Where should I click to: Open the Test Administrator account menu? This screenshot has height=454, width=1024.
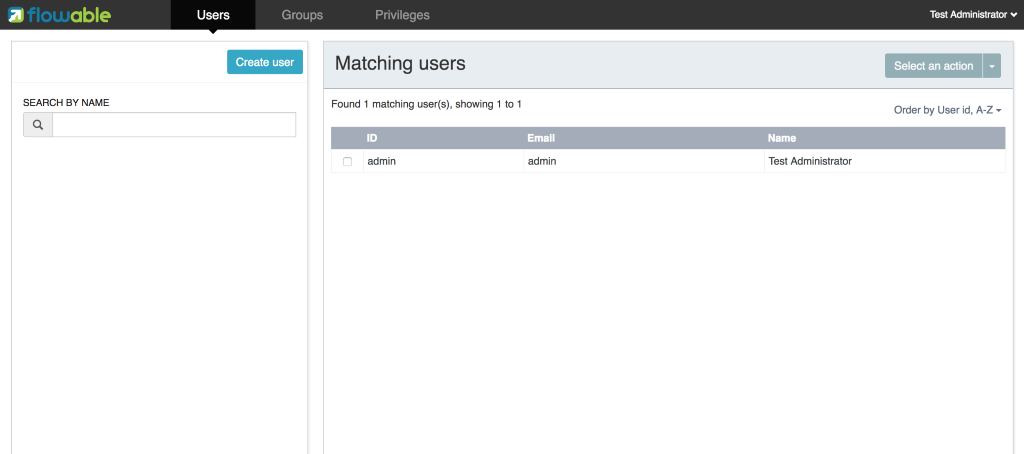click(x=973, y=15)
